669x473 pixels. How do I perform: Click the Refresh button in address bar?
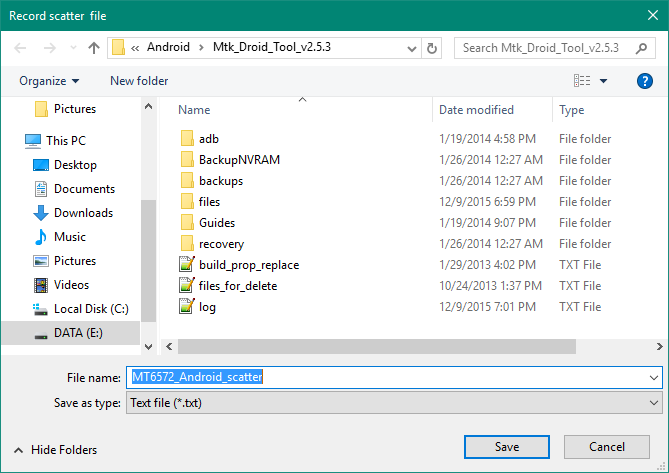432,47
